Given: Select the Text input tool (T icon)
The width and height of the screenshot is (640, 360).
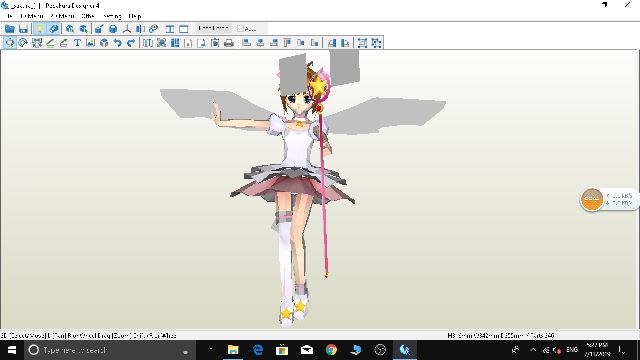Looking at the screenshot, I should coord(77,42).
